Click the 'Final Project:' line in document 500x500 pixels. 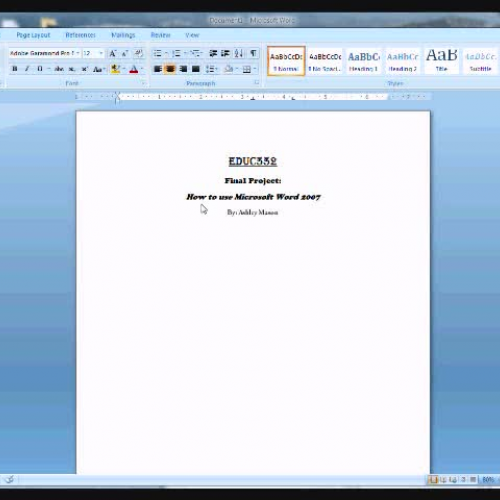point(253,181)
